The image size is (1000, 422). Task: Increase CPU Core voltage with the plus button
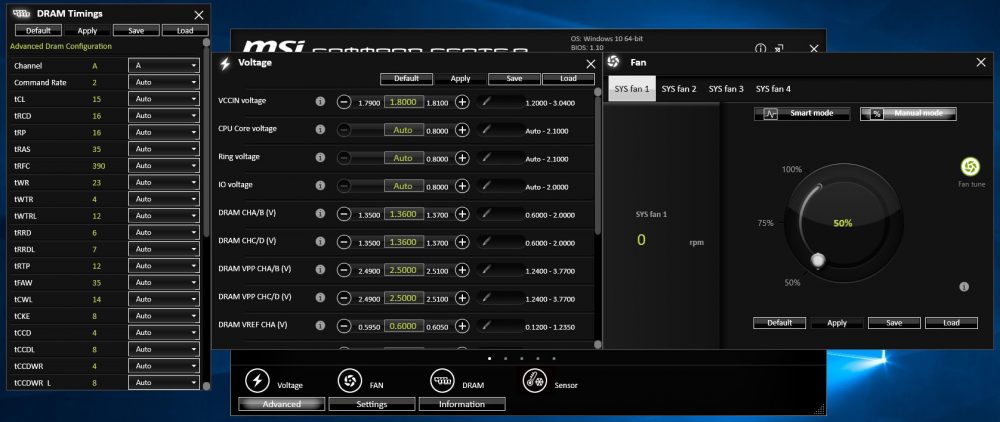pyautogui.click(x=462, y=129)
